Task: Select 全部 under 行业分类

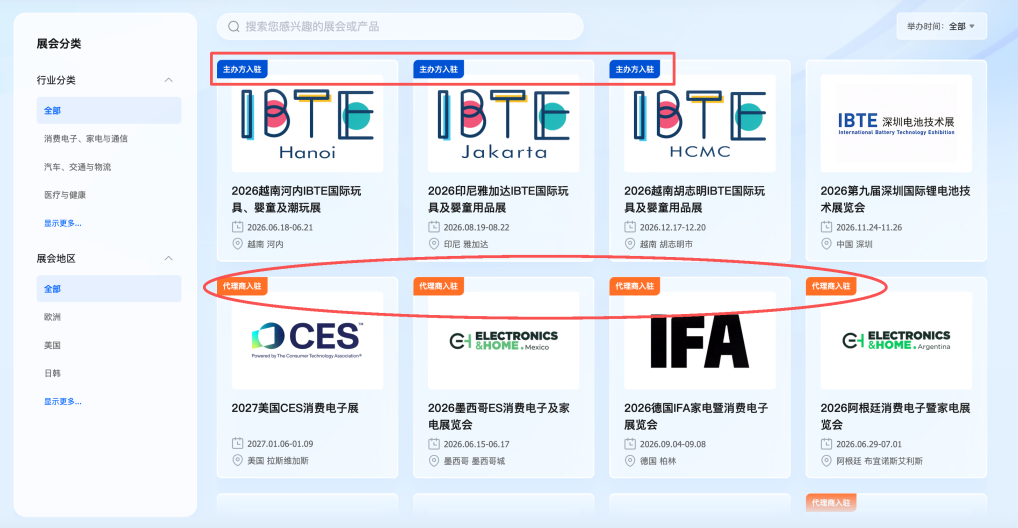Action: coord(109,110)
